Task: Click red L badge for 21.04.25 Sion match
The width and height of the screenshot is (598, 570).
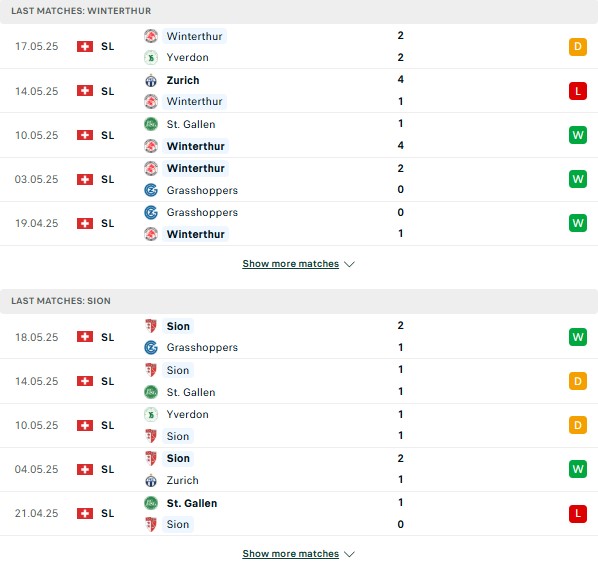Action: coord(578,513)
